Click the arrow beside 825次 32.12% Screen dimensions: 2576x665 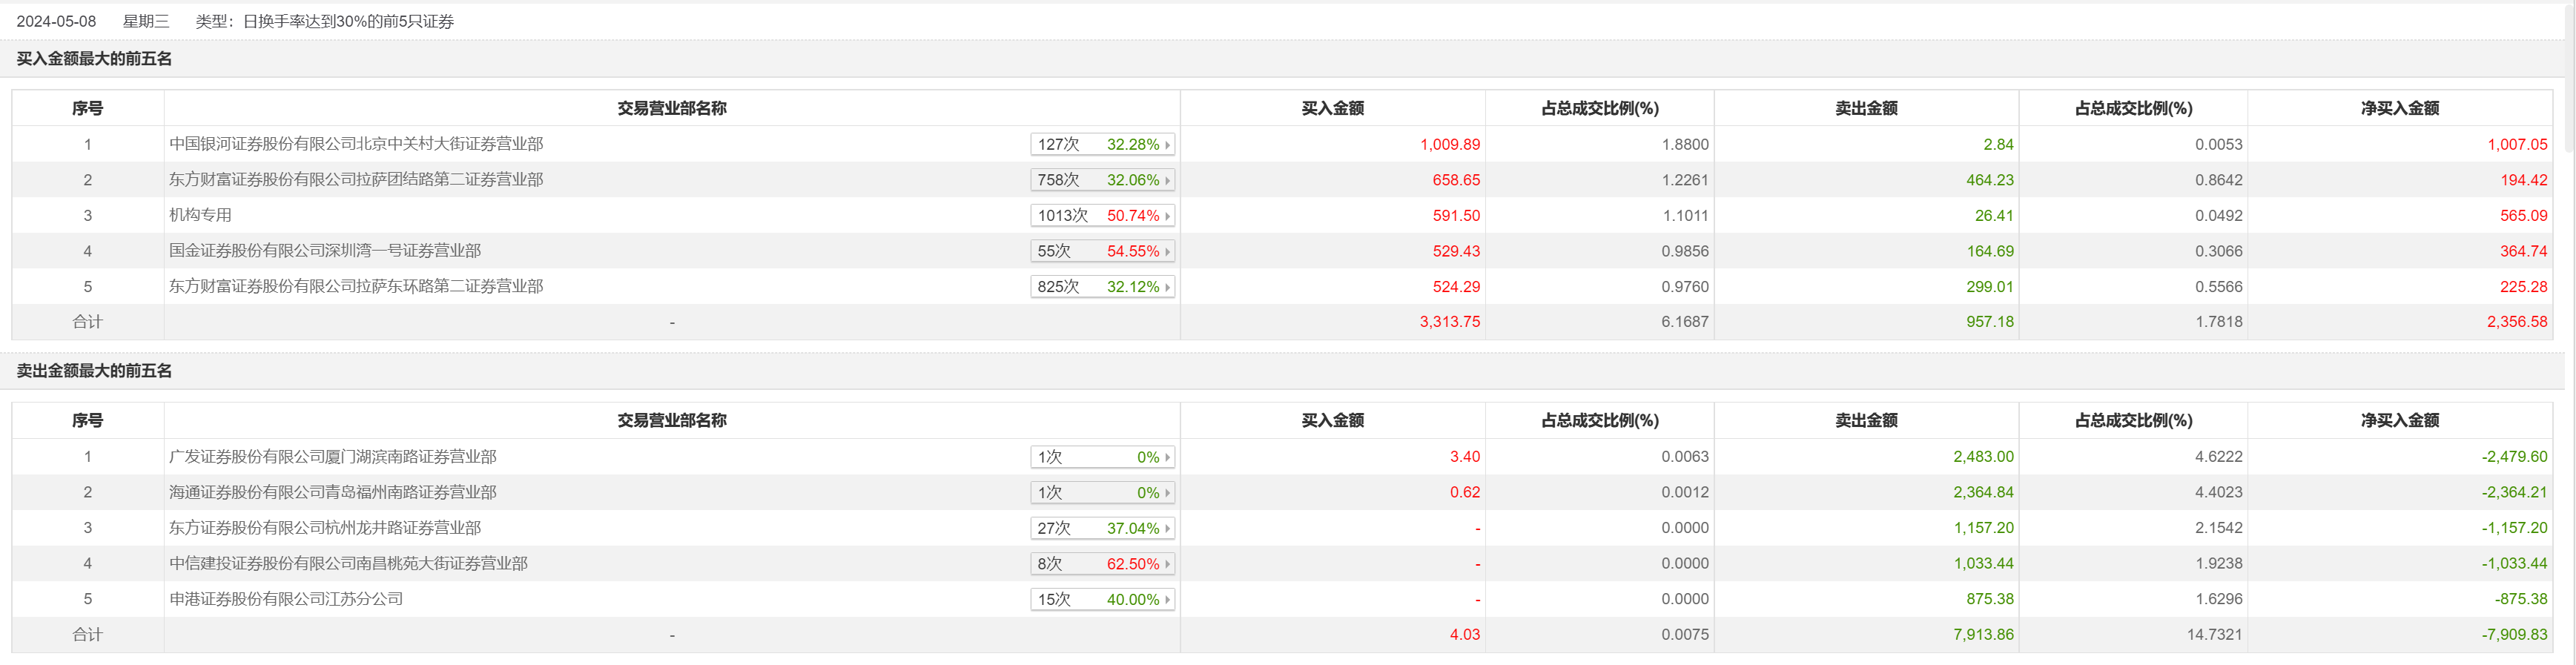coord(1167,287)
